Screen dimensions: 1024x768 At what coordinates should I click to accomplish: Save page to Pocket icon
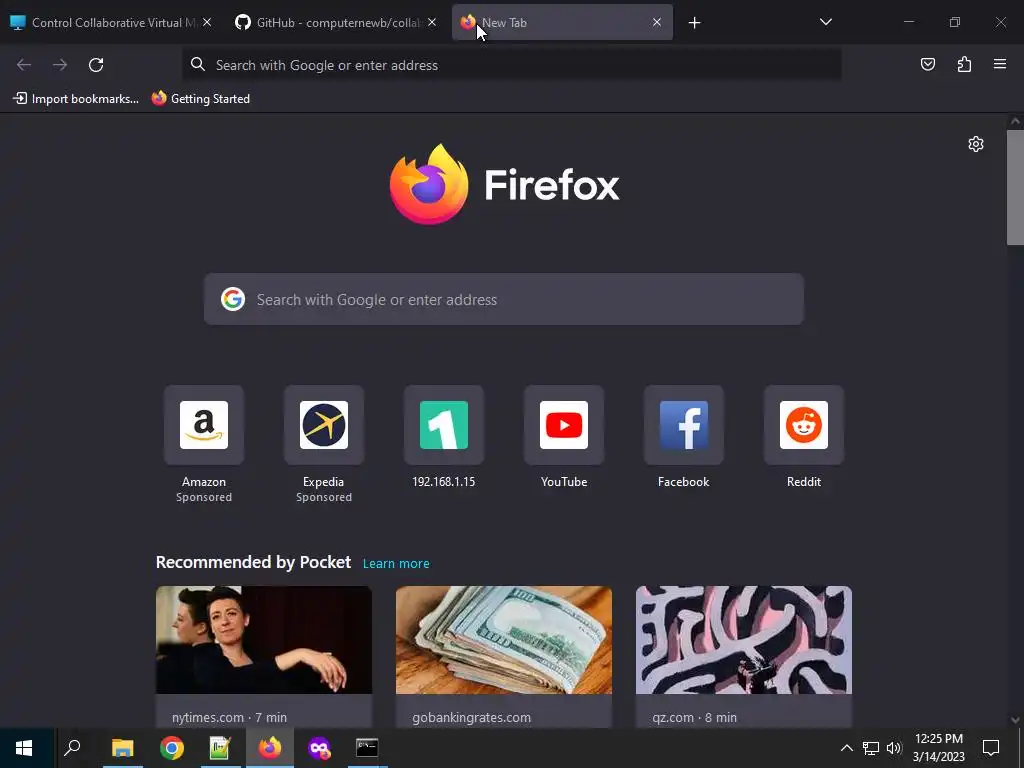coord(927,64)
